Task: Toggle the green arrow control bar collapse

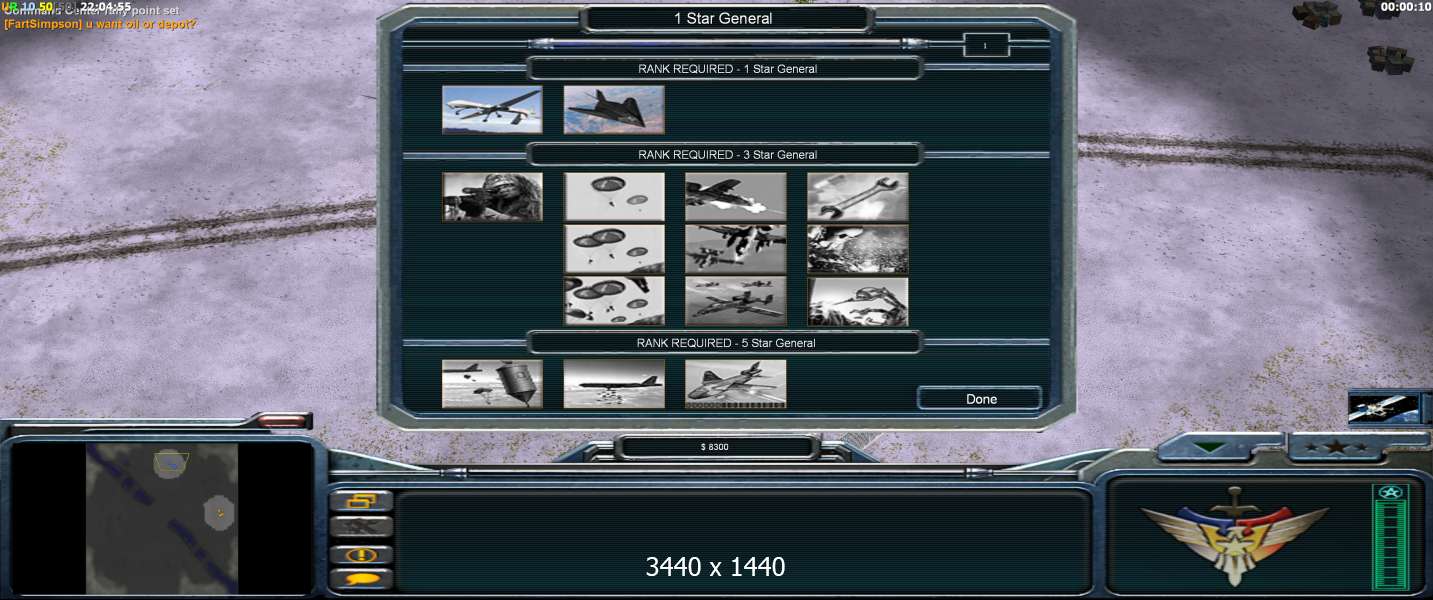Action: pos(1211,447)
